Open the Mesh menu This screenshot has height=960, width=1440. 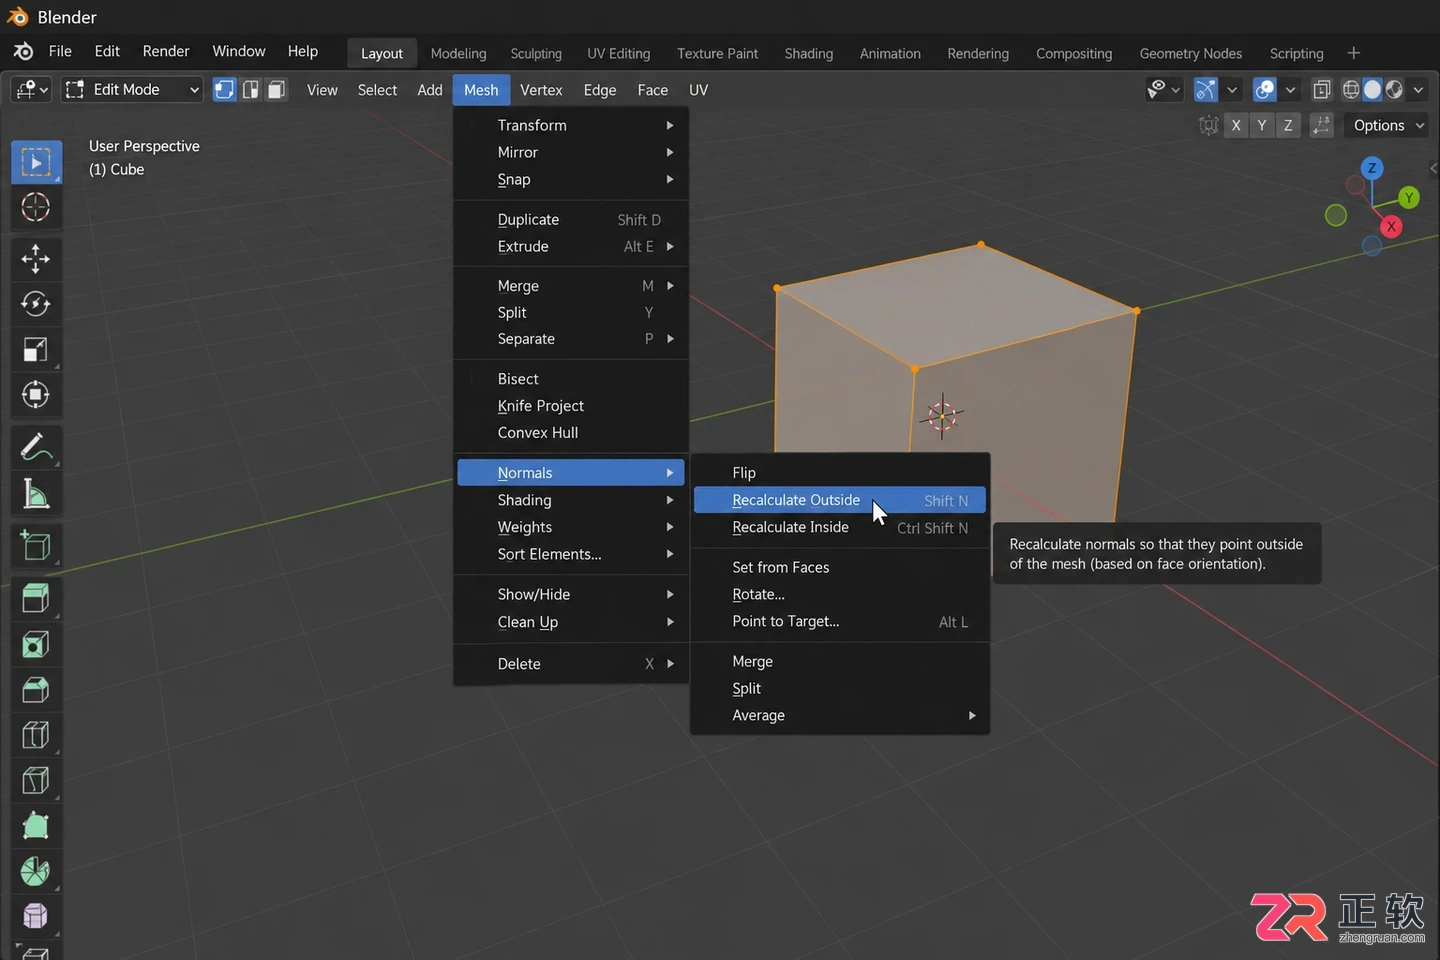481,90
